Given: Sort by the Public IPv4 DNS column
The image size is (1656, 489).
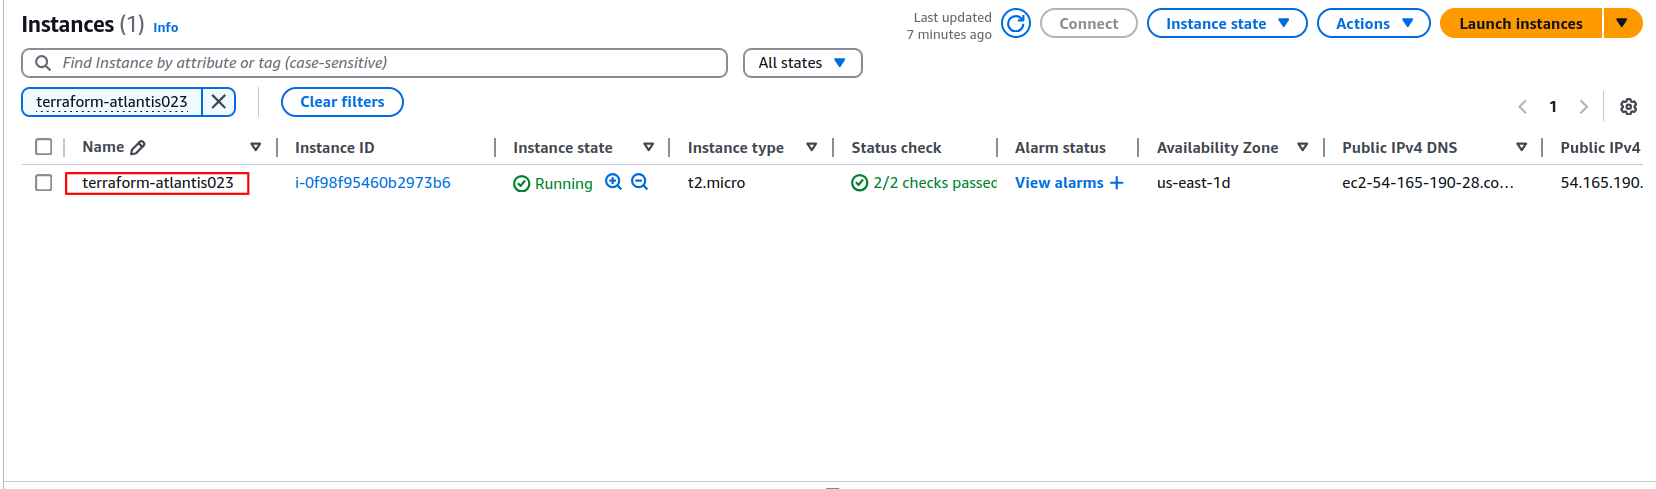Looking at the screenshot, I should (x=1522, y=147).
